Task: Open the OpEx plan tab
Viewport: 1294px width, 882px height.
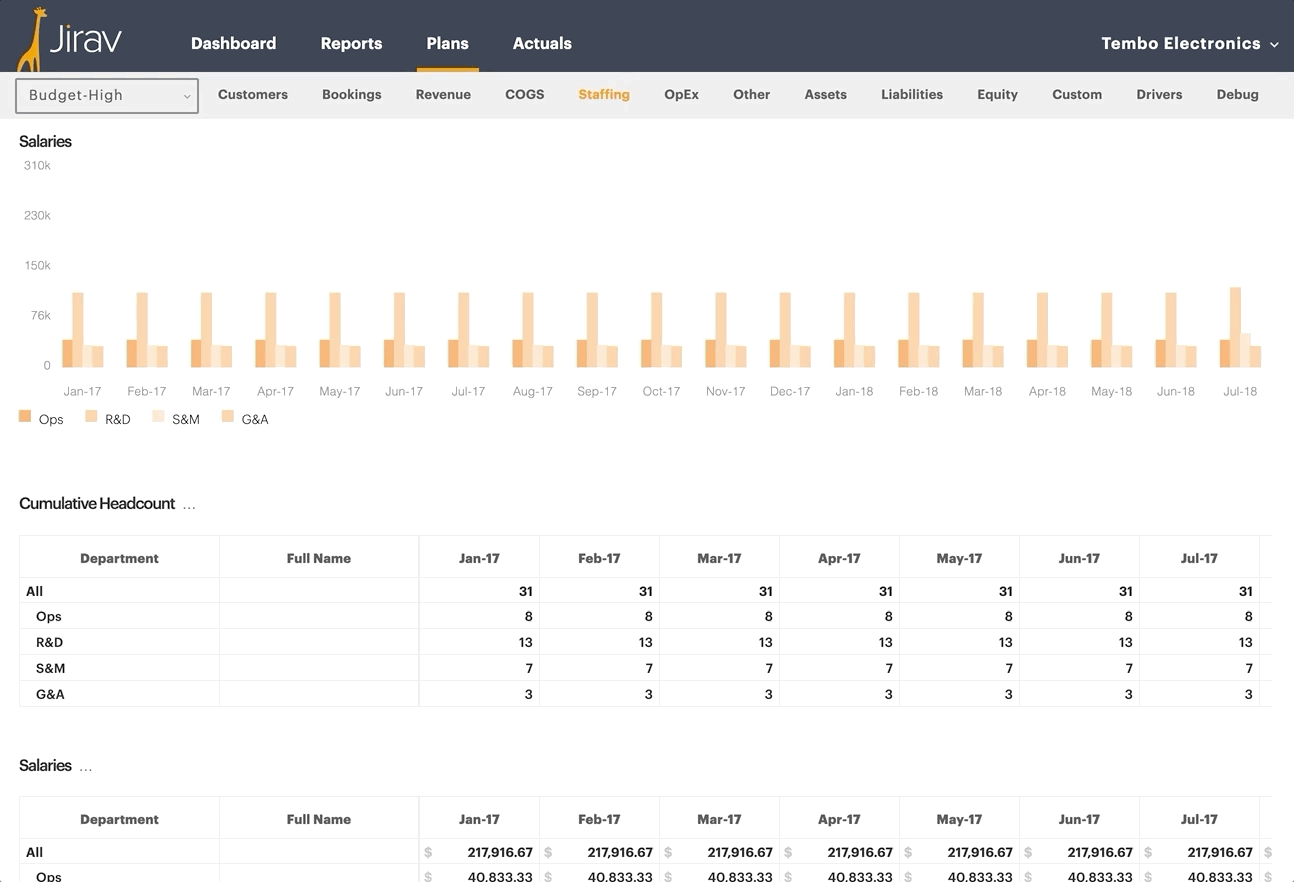Action: tap(681, 95)
